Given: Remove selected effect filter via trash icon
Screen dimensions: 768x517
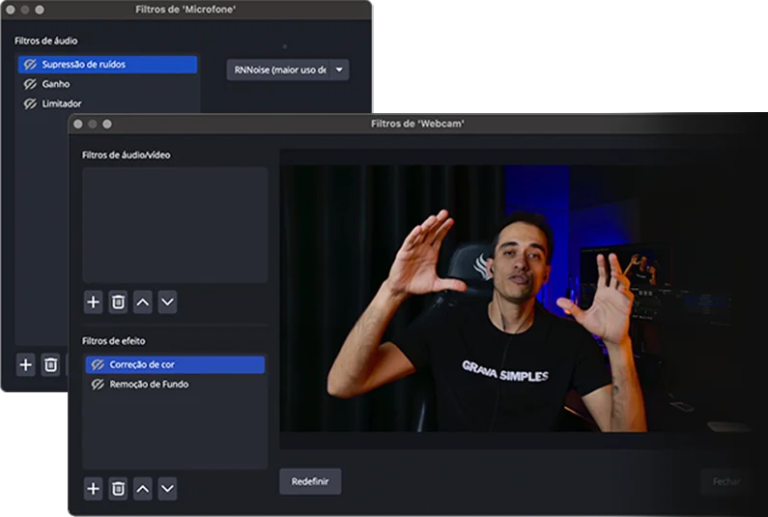Looking at the screenshot, I should coord(118,488).
